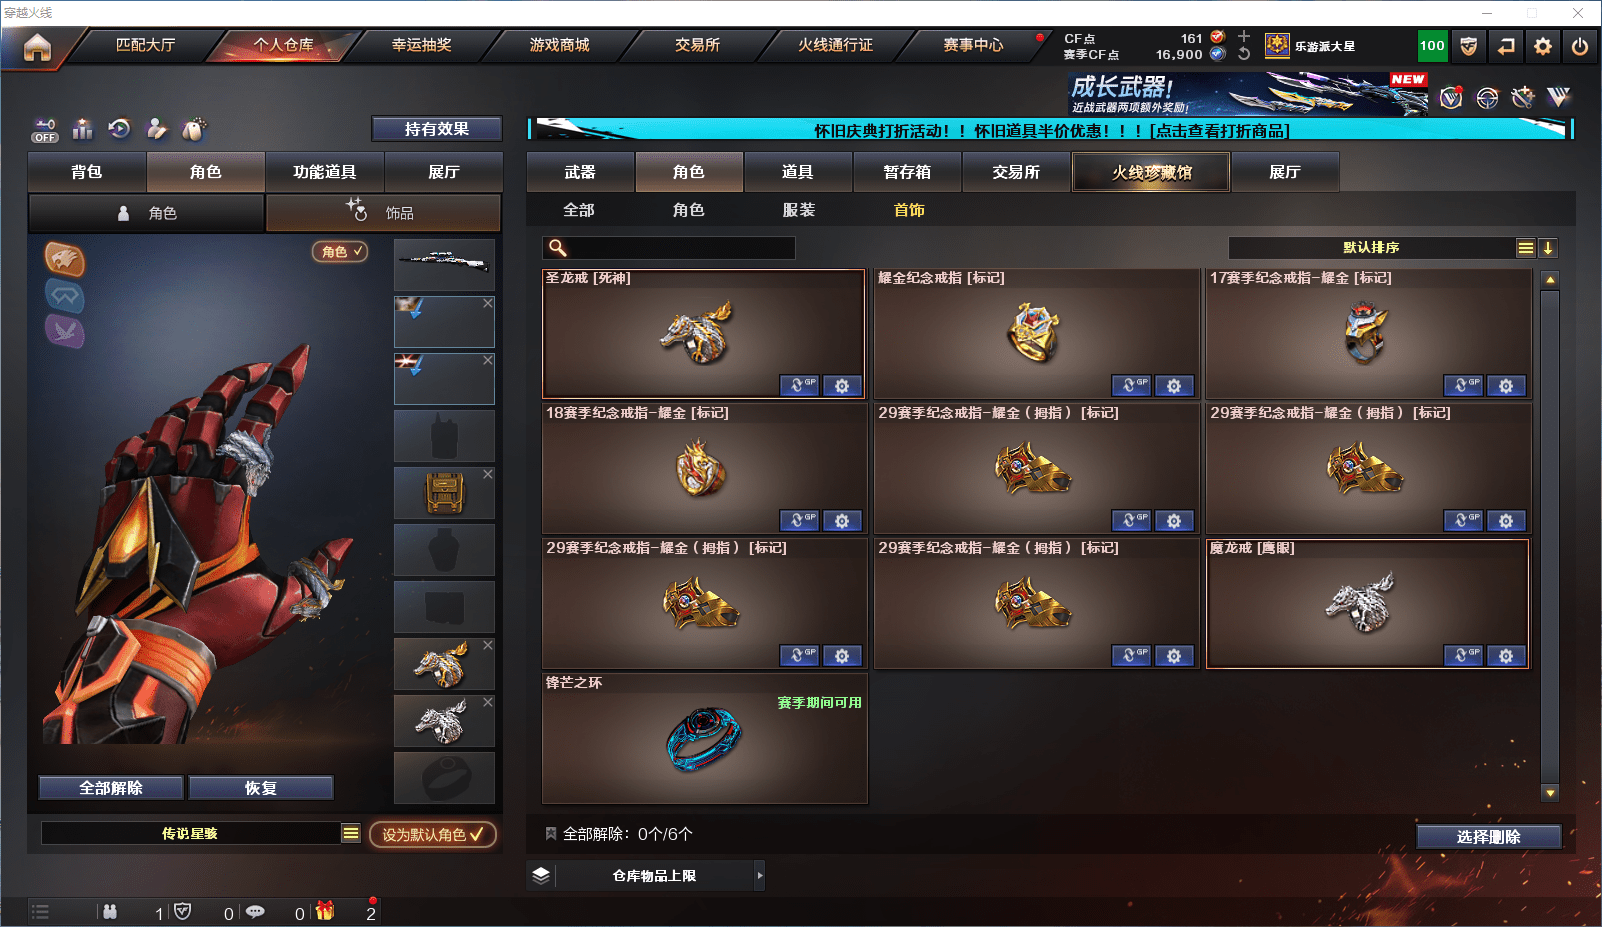The width and height of the screenshot is (1602, 927).
Task: Open gear settings on 圣龙戒 [死神] item
Action: (842, 386)
